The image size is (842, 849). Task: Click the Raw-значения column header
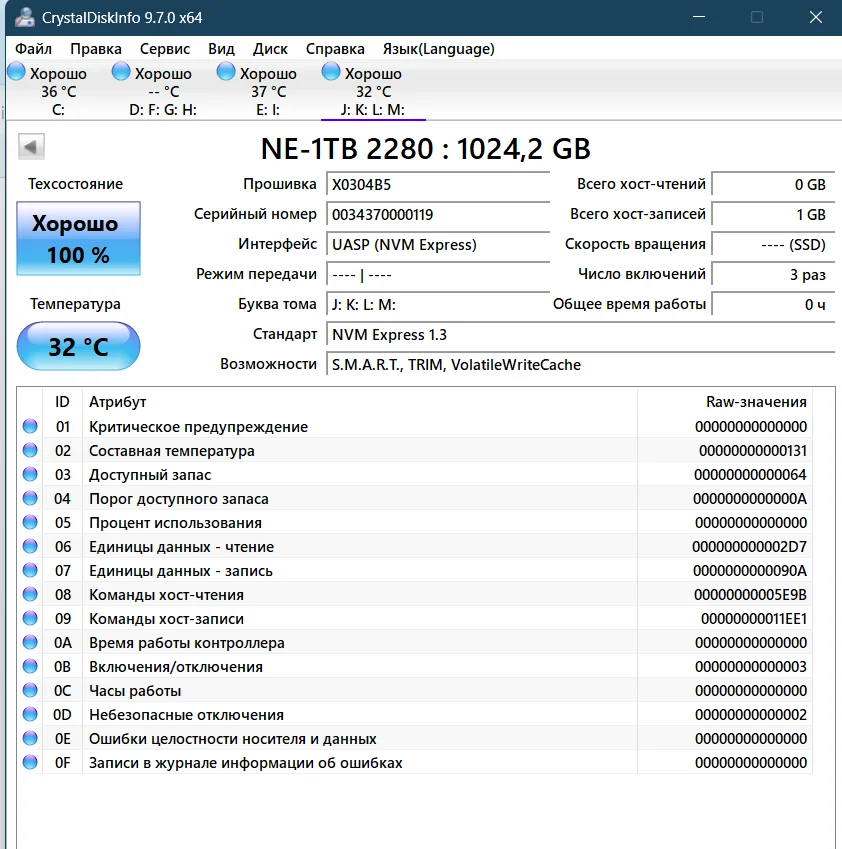pyautogui.click(x=755, y=402)
